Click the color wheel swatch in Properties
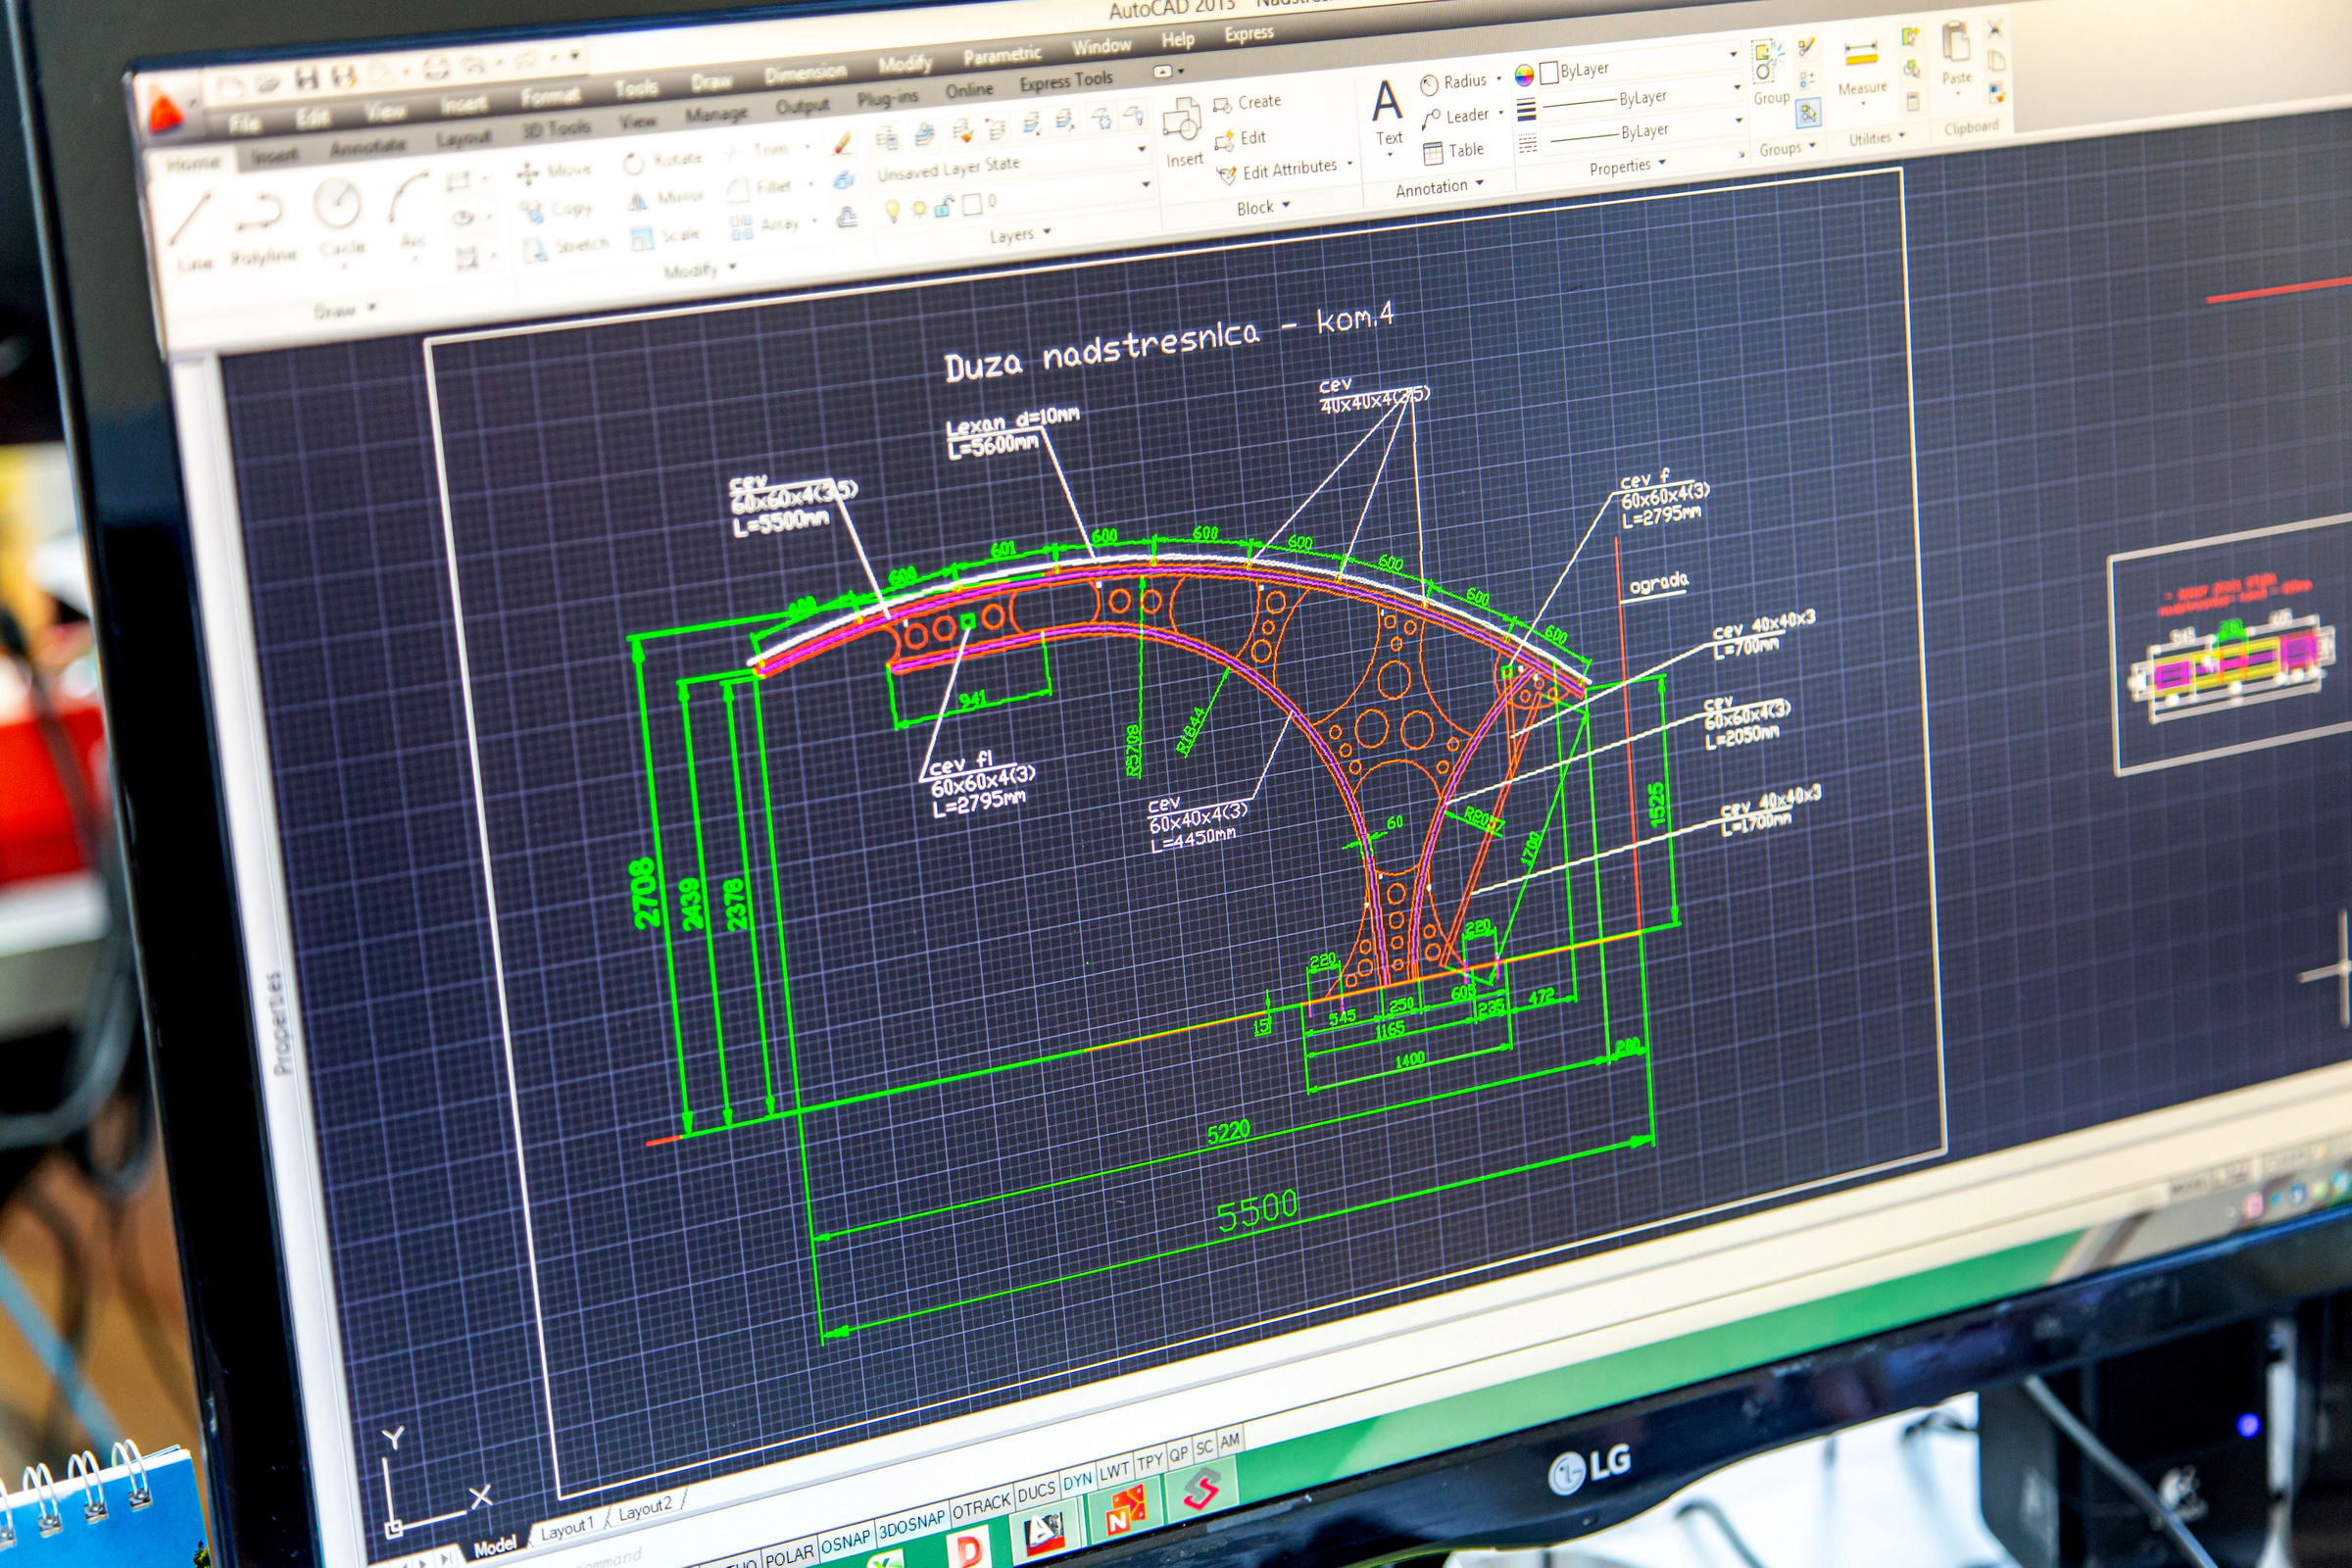Image resolution: width=2352 pixels, height=1568 pixels. 1523,74
